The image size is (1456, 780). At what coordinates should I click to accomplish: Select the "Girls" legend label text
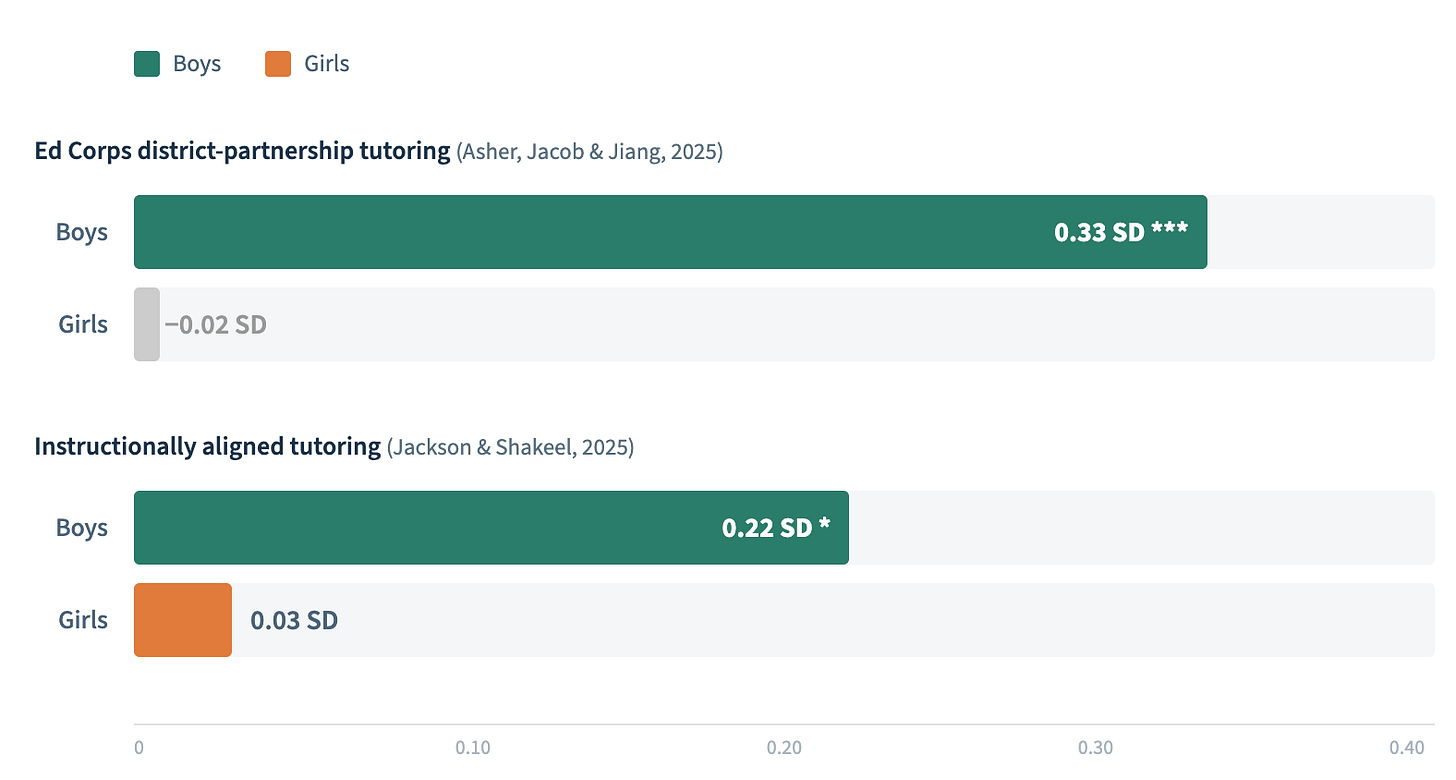click(x=327, y=64)
